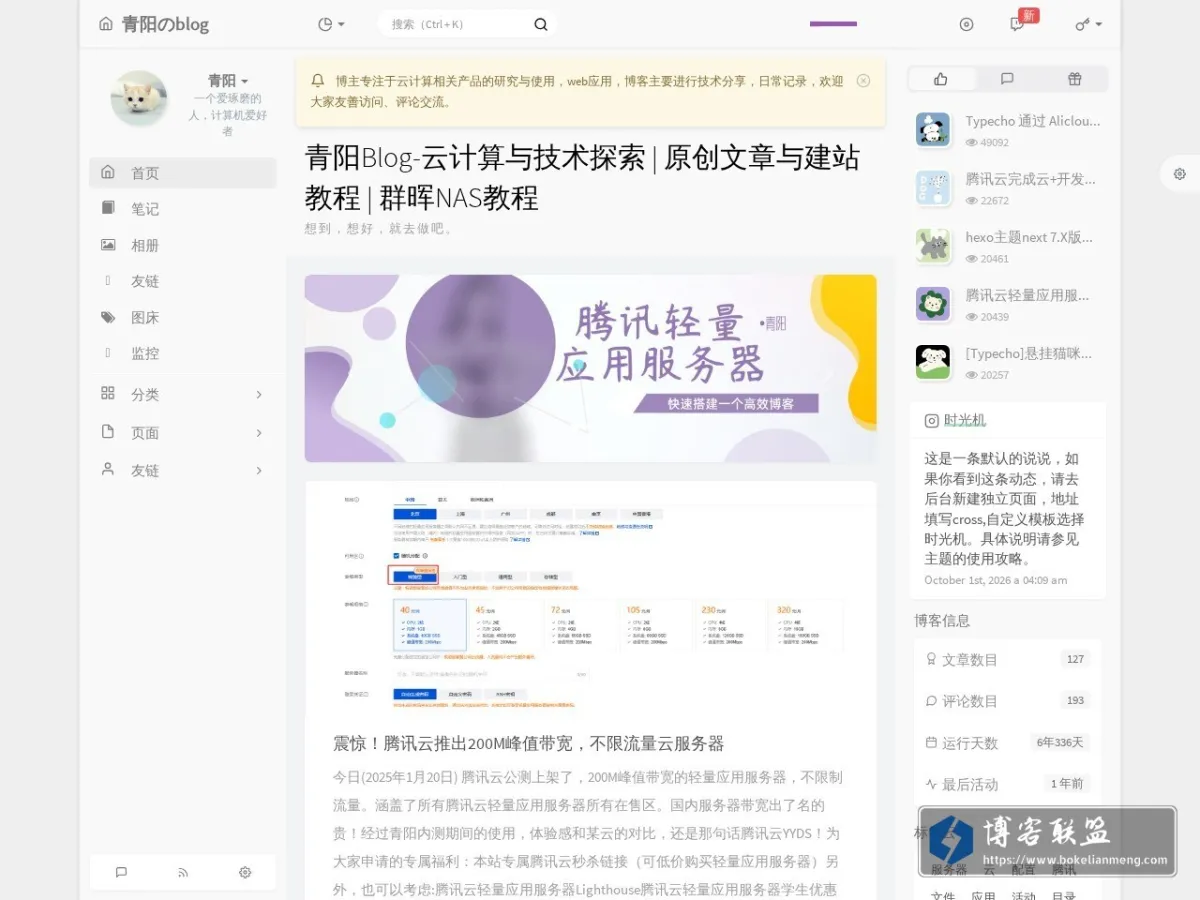Click the bell icon in the announcement banner
The height and width of the screenshot is (900, 1200).
click(x=318, y=81)
